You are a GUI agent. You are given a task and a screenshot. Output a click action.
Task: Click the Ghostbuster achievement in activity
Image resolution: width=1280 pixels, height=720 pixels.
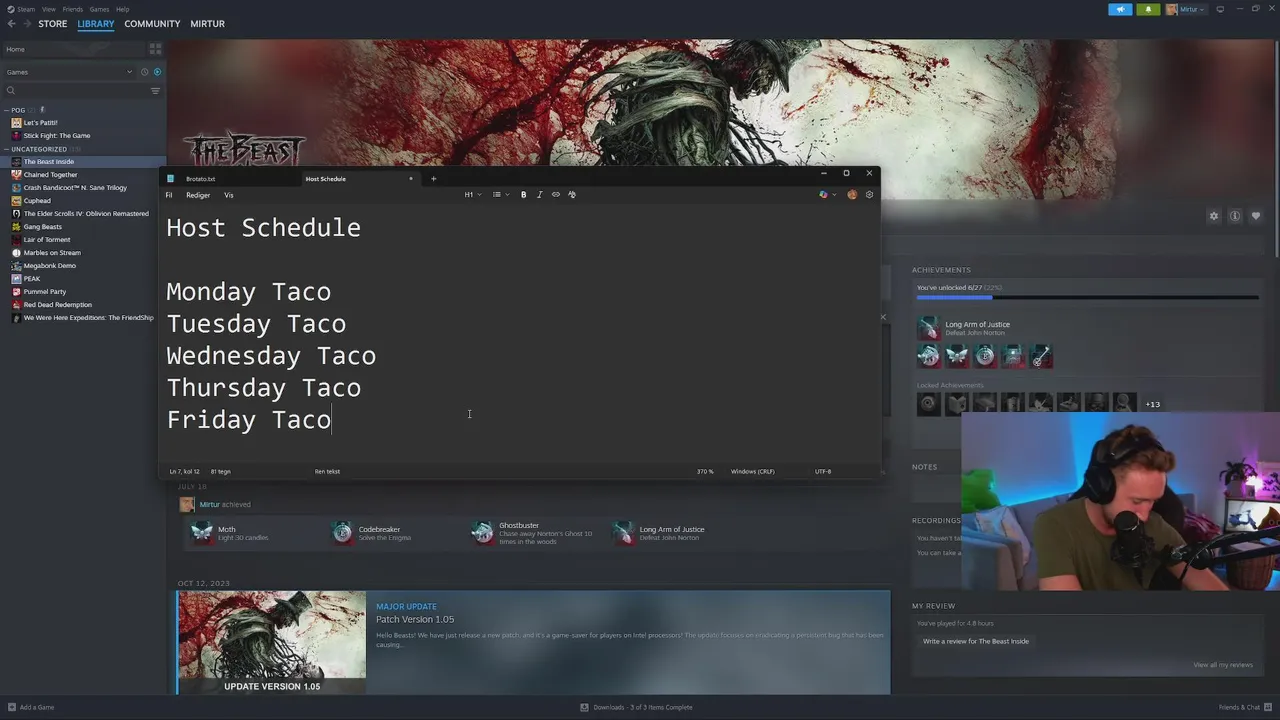[533, 533]
